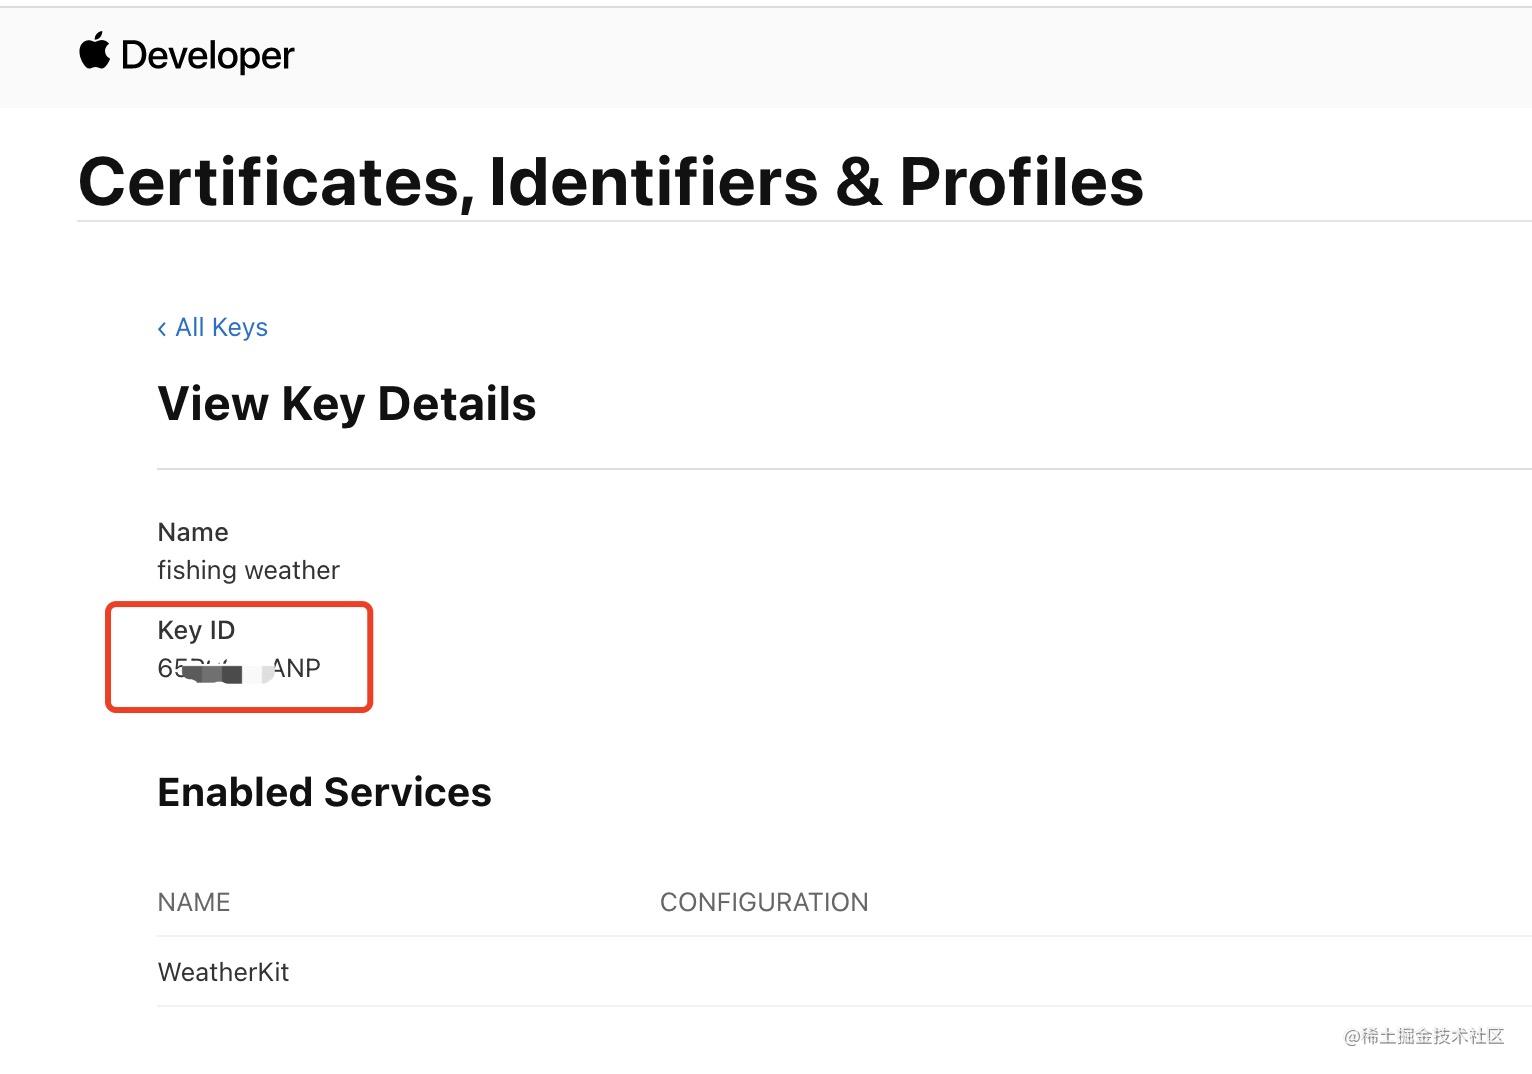This screenshot has width=1532, height=1074.
Task: Click the gray header bar beside Developer
Action: (x=900, y=57)
